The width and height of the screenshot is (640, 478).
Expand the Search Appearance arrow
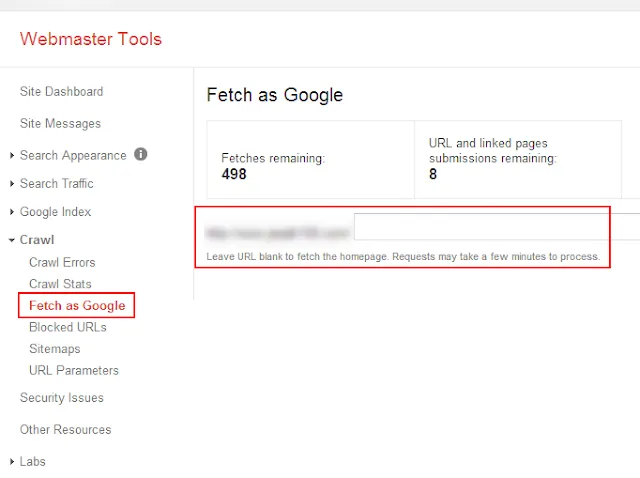click(x=12, y=156)
